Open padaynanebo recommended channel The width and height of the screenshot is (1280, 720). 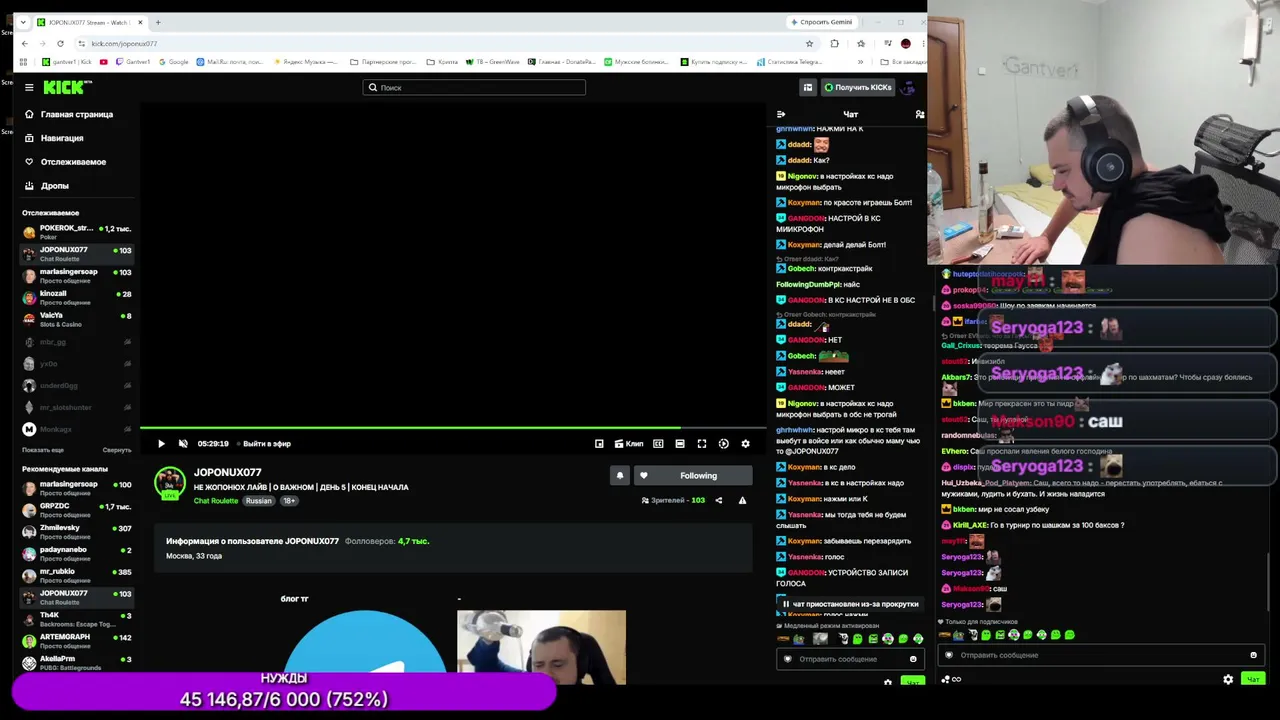tap(78, 554)
